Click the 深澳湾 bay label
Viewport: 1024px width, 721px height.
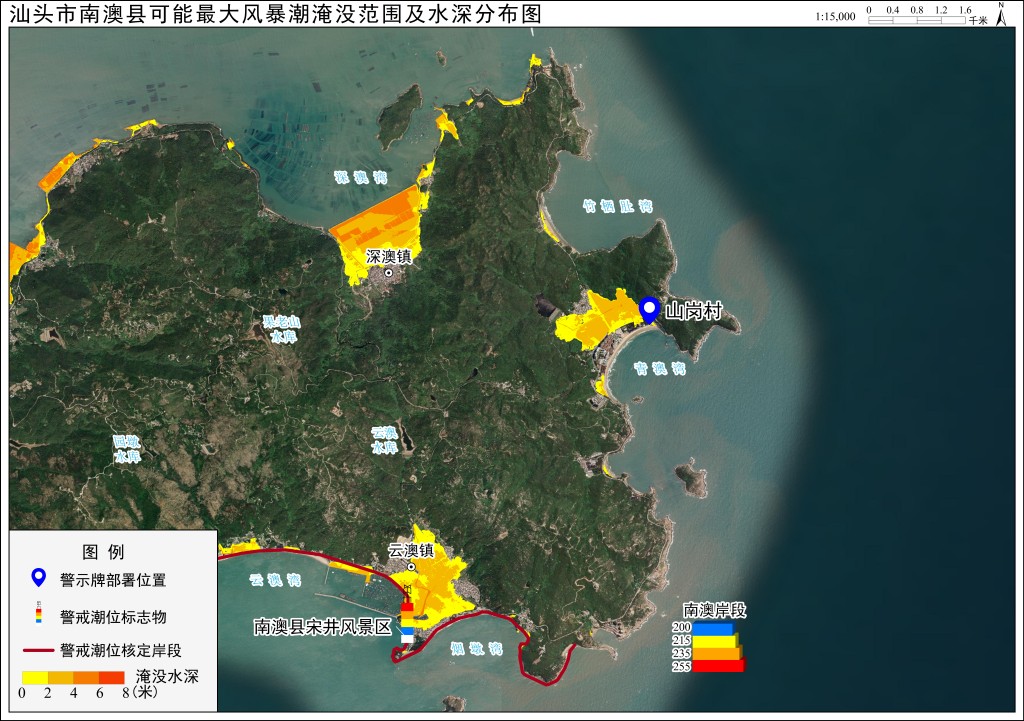point(360,177)
